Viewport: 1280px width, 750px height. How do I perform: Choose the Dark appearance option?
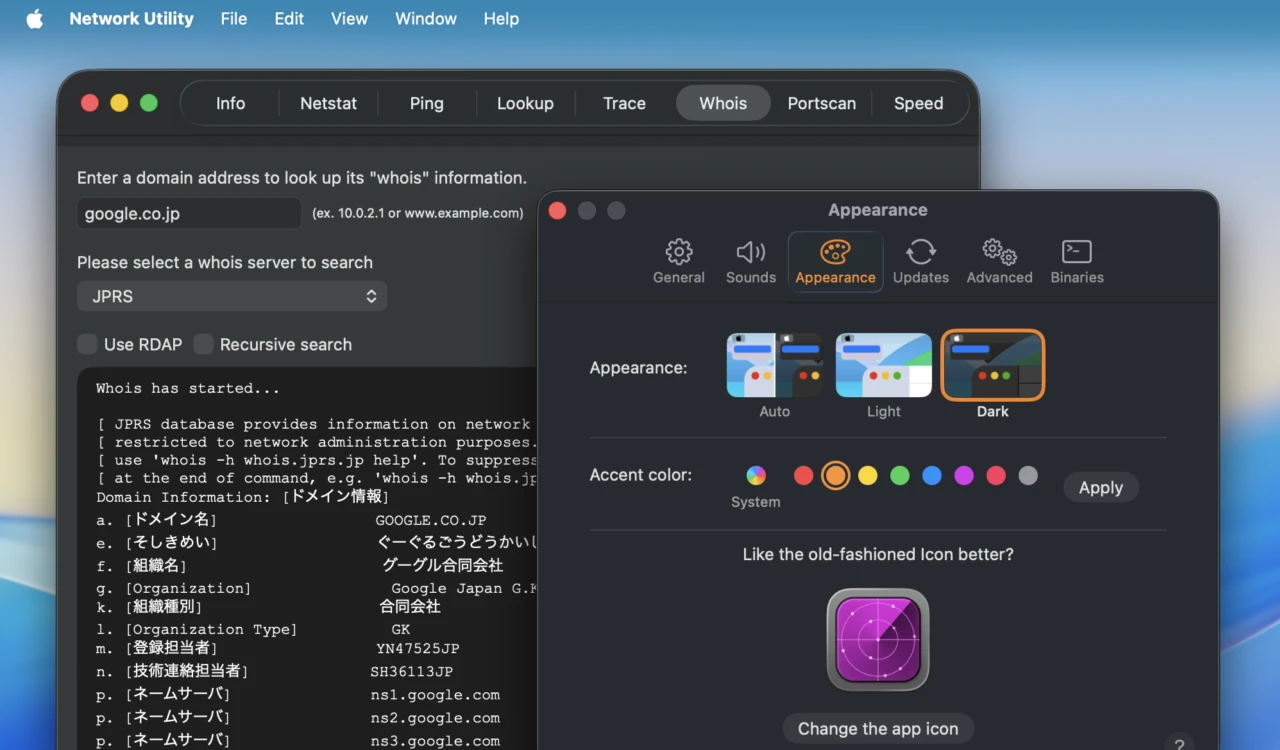pyautogui.click(x=991, y=364)
